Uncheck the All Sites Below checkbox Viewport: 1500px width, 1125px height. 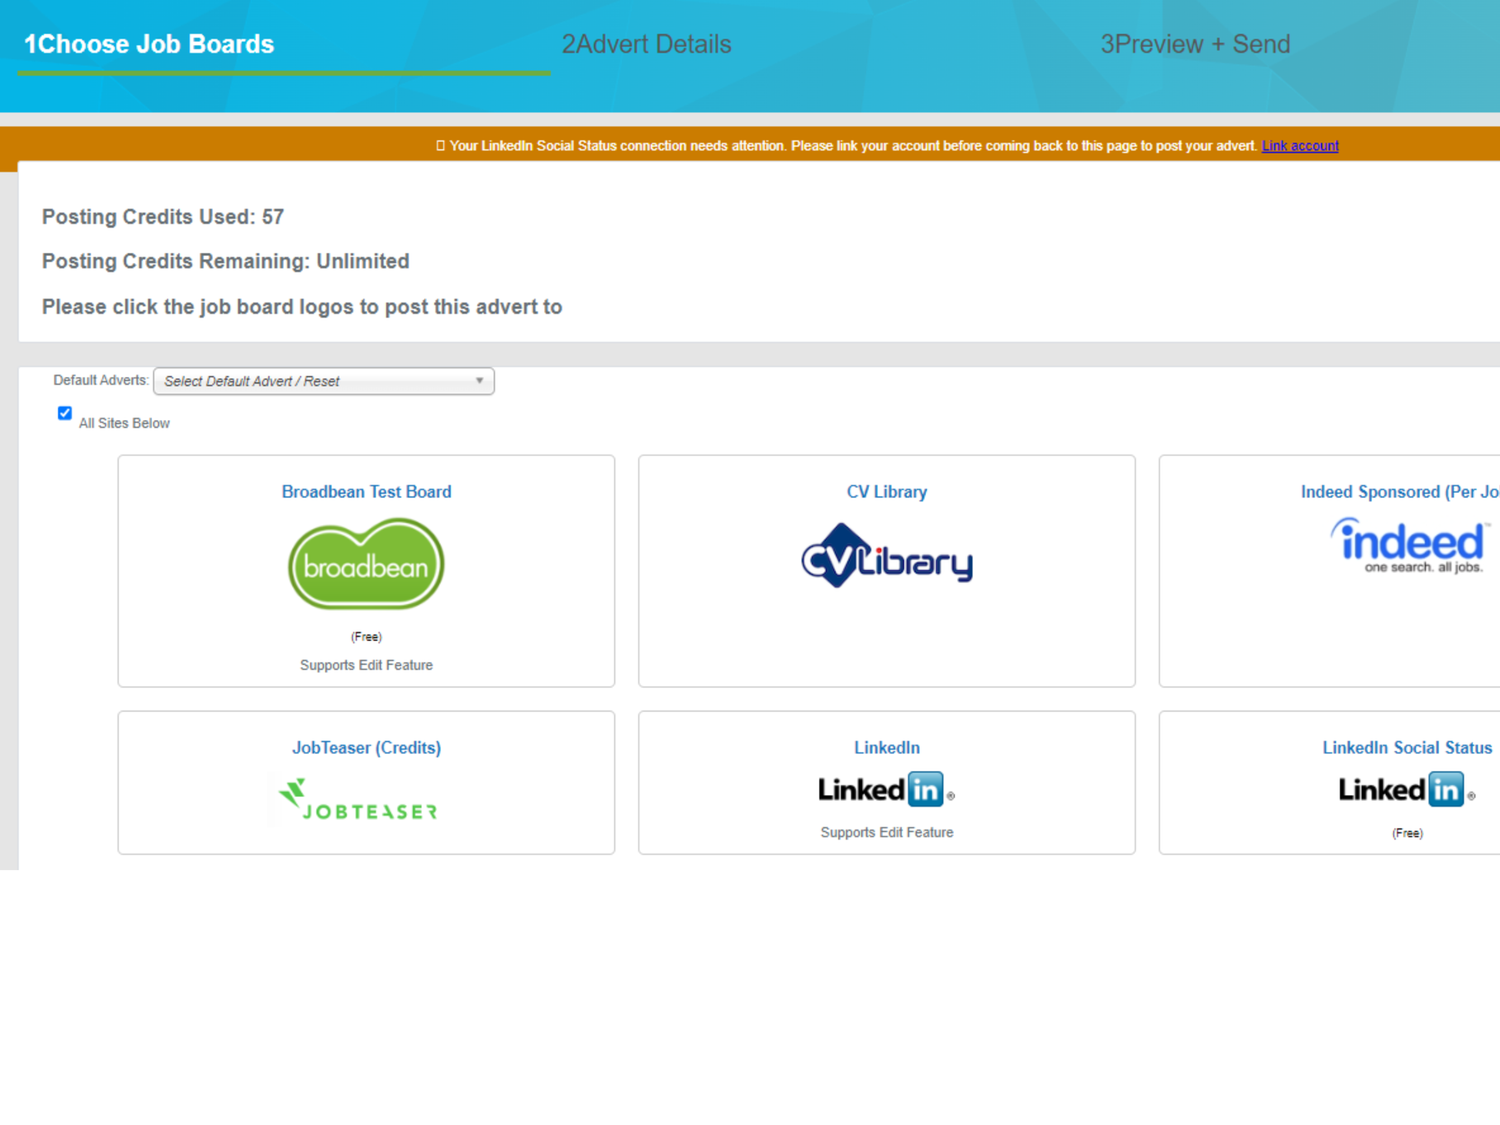coord(64,413)
